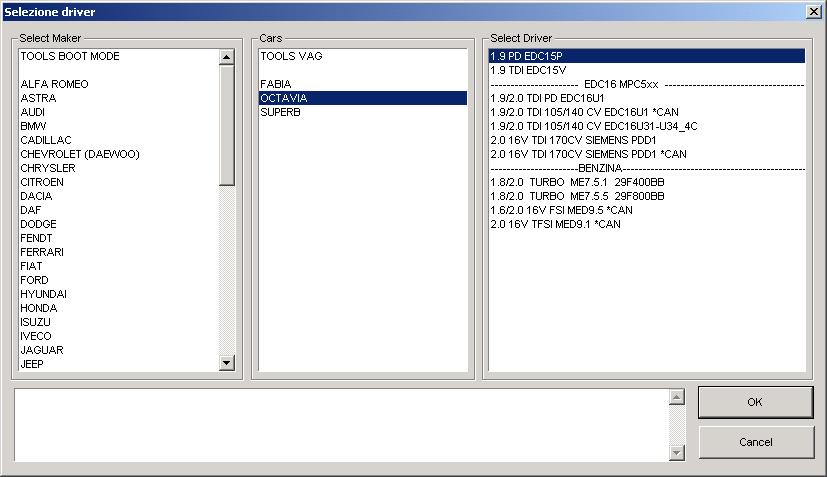Screen dimensions: 827x477
Task: Select FORD maker
Action: coord(119,280)
